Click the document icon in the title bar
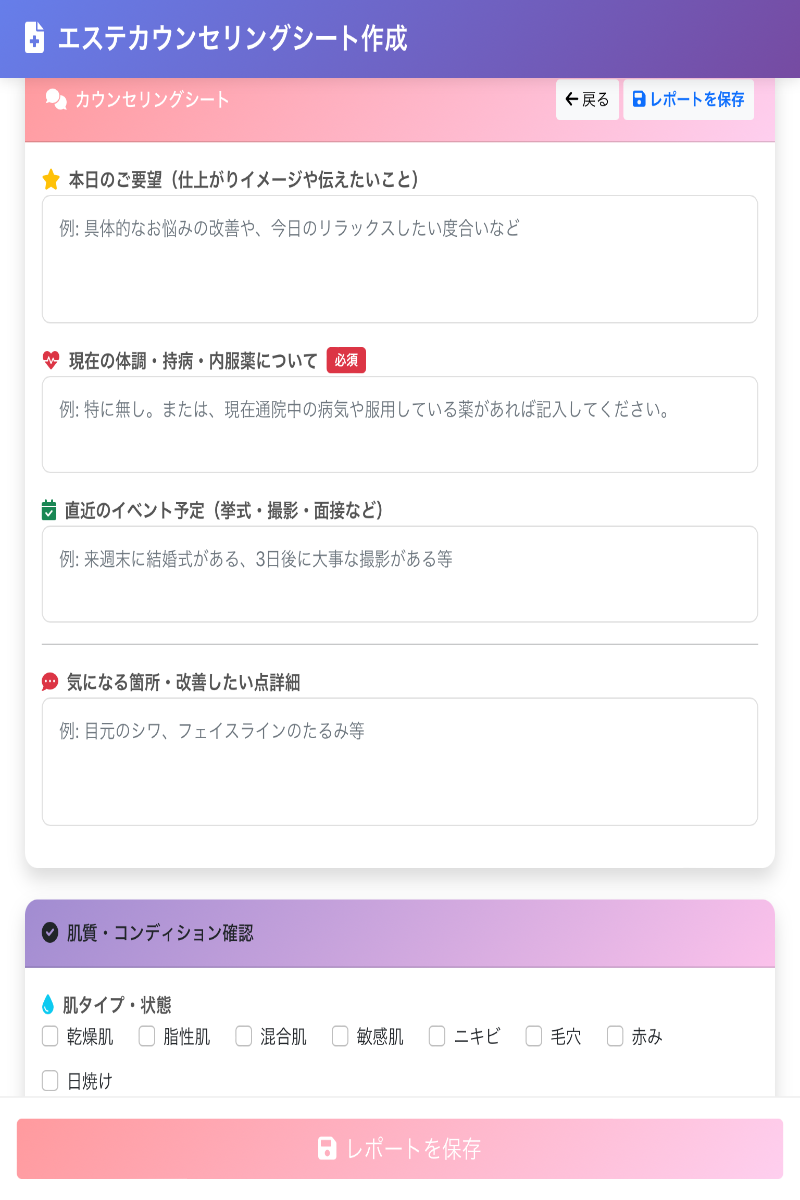The height and width of the screenshot is (1200, 800). [32, 38]
